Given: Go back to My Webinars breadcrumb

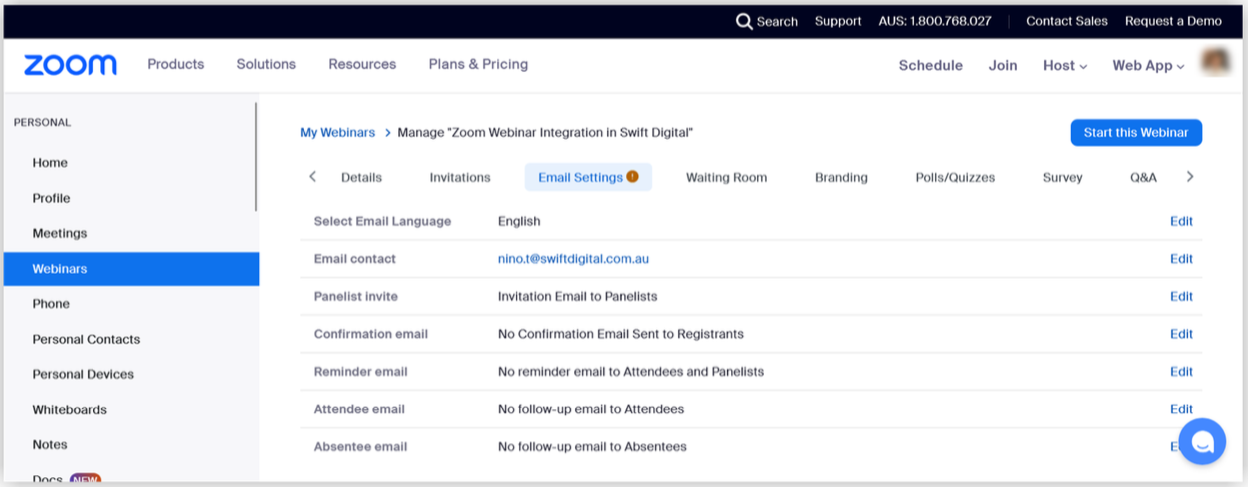Looking at the screenshot, I should tap(338, 132).
